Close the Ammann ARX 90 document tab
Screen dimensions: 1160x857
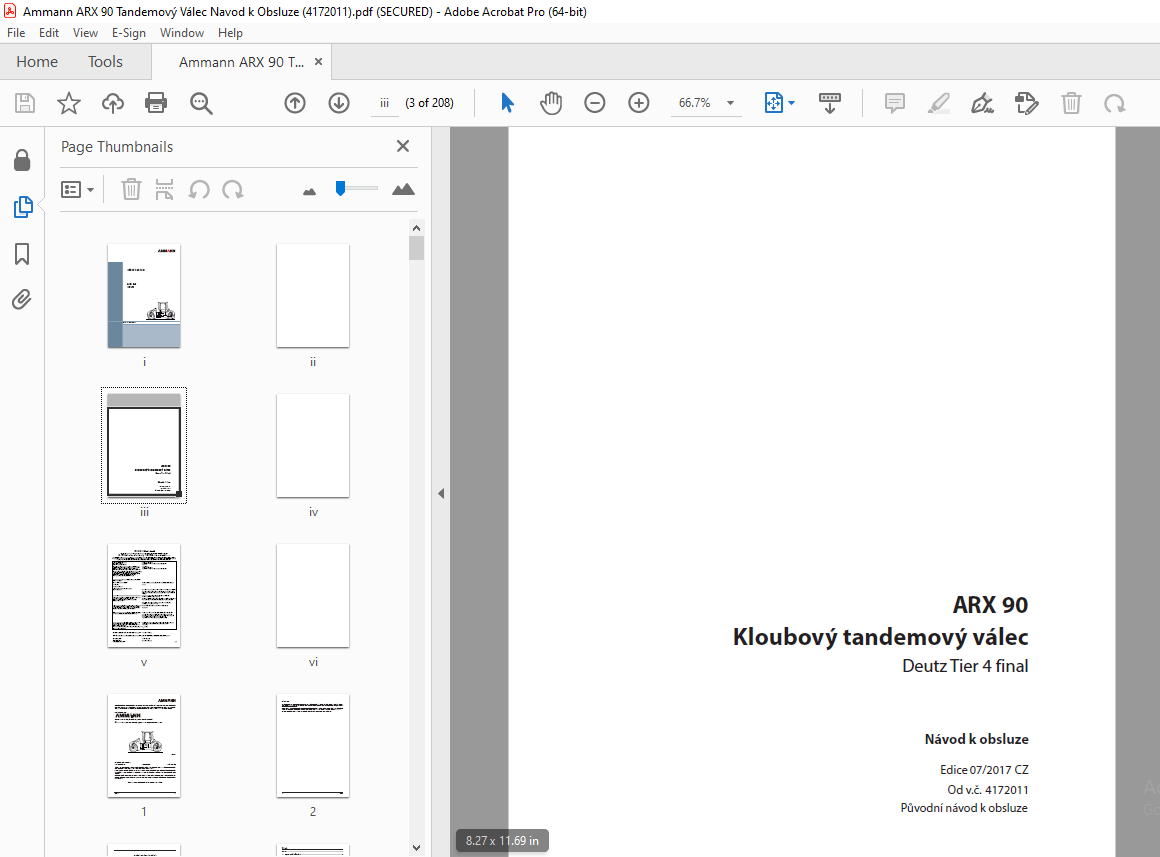[x=318, y=61]
